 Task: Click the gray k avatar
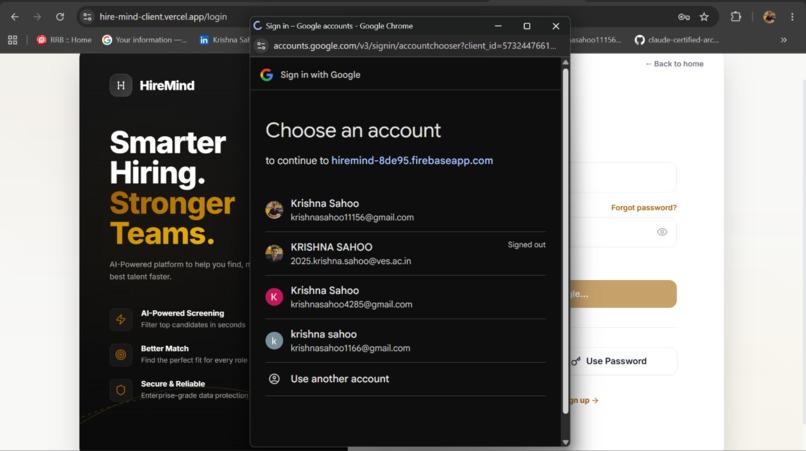coord(274,340)
